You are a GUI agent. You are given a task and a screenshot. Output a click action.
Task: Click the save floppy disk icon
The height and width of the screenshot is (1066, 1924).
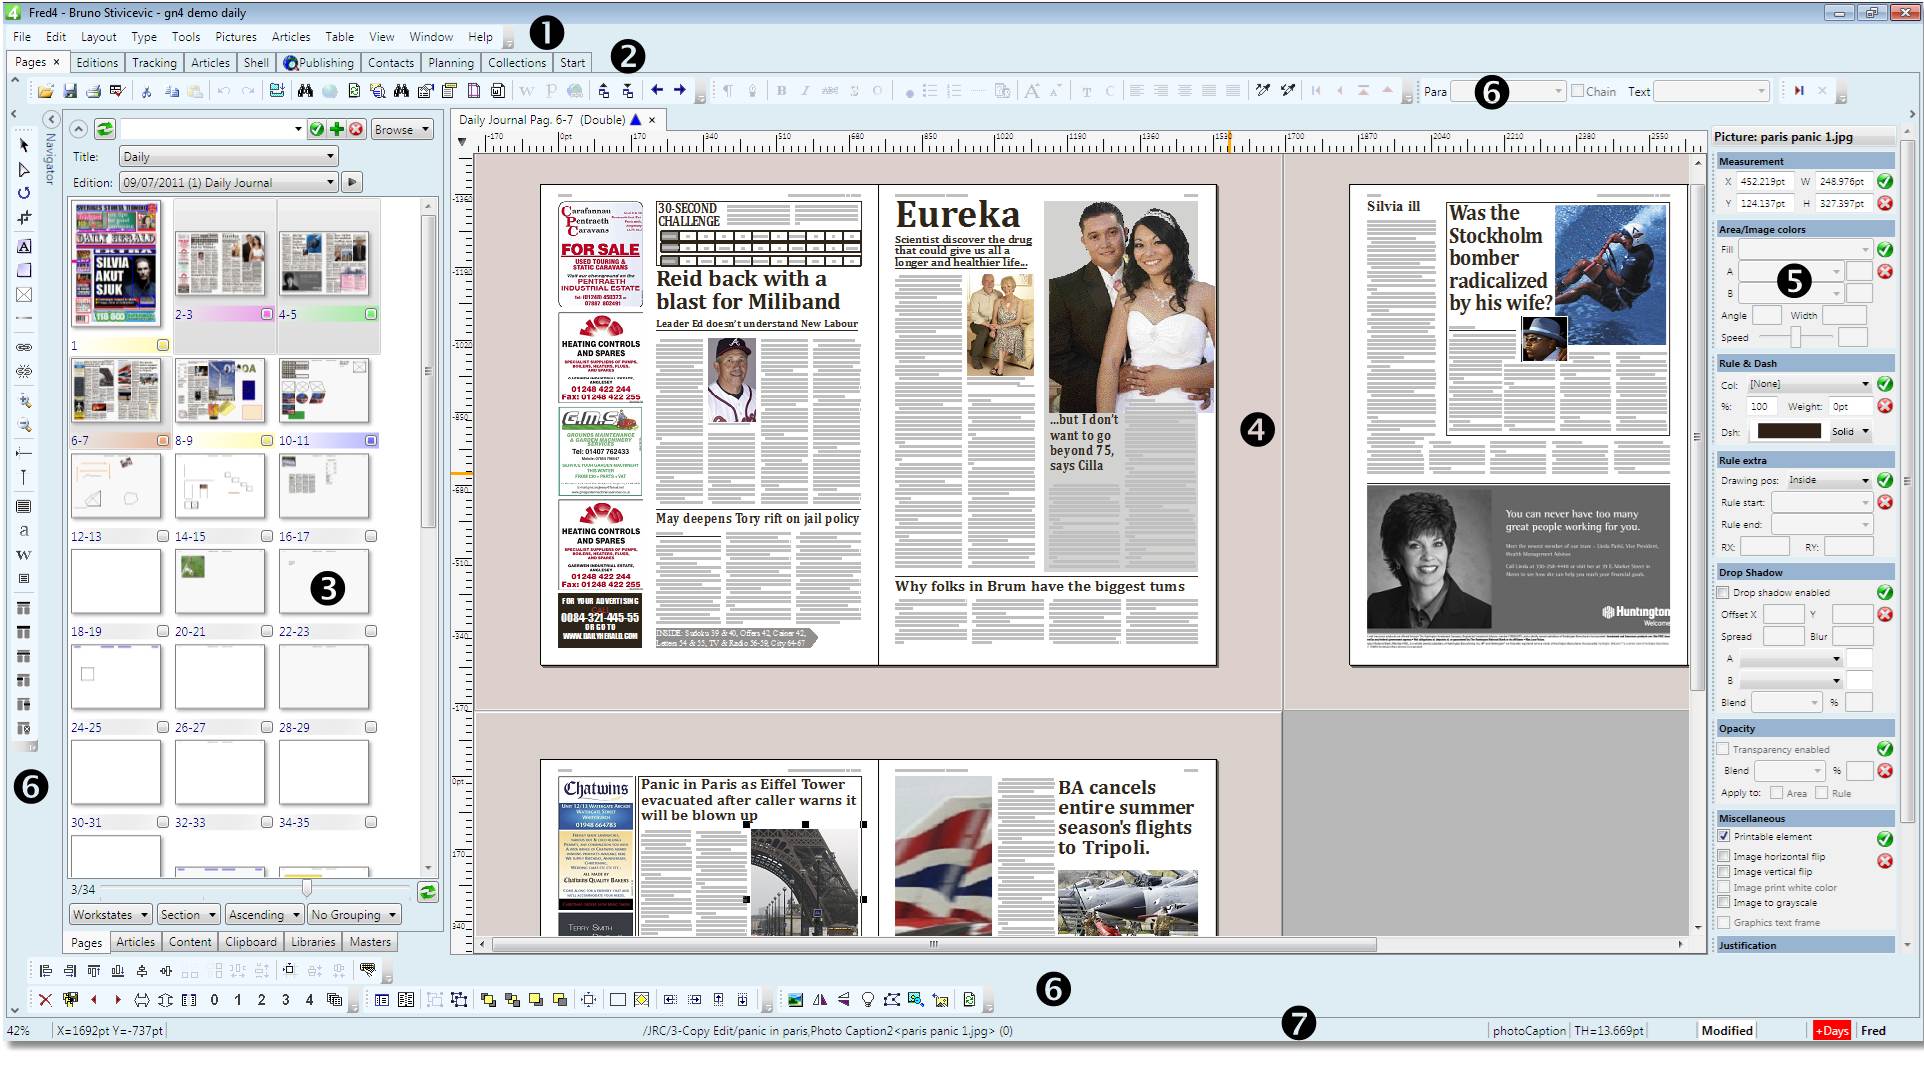click(x=70, y=91)
